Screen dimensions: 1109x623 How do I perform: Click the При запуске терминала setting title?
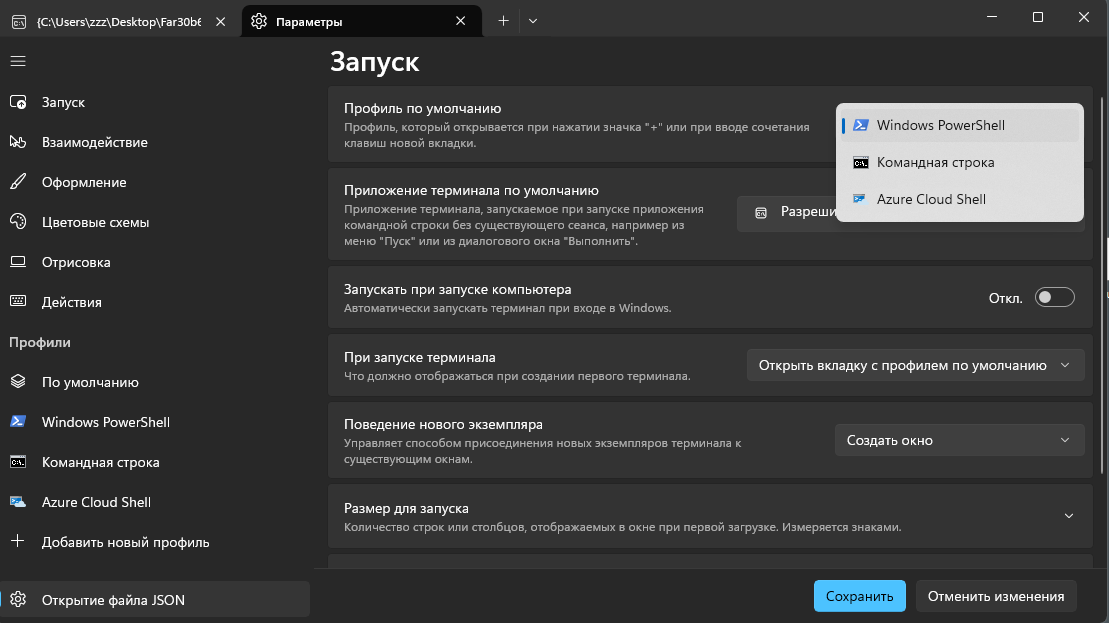419,357
